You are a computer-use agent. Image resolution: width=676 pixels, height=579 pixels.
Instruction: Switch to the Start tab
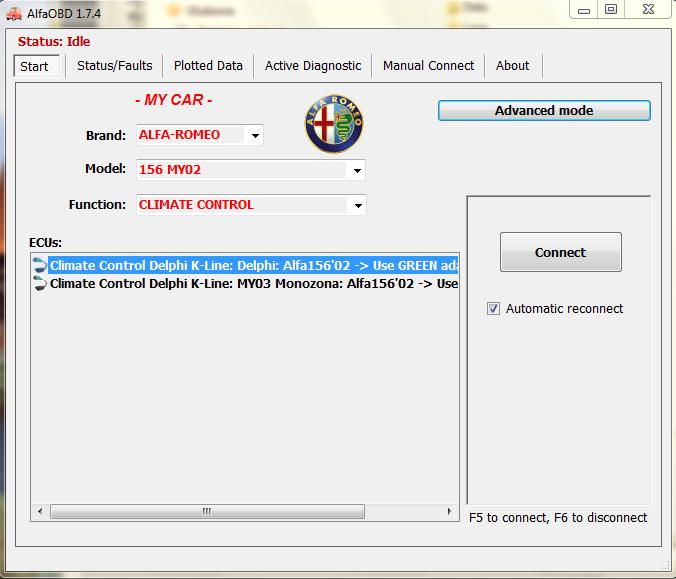(x=37, y=66)
